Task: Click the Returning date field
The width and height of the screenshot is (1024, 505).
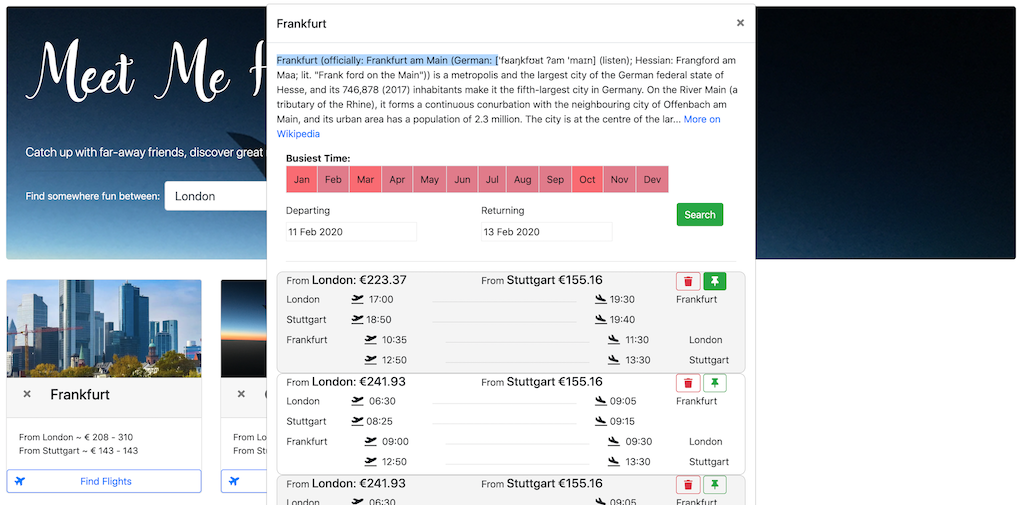Action: coord(547,232)
